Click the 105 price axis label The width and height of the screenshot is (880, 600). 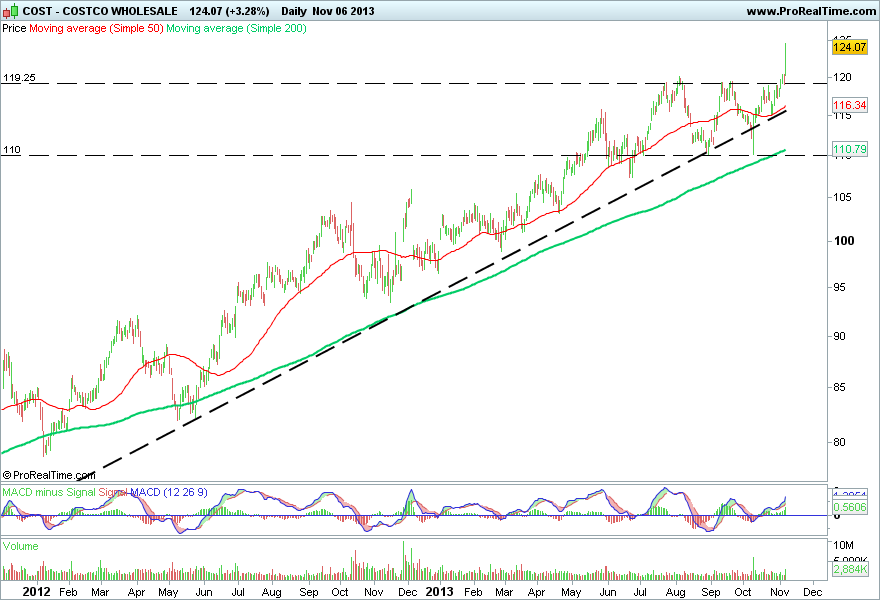pyautogui.click(x=842, y=197)
